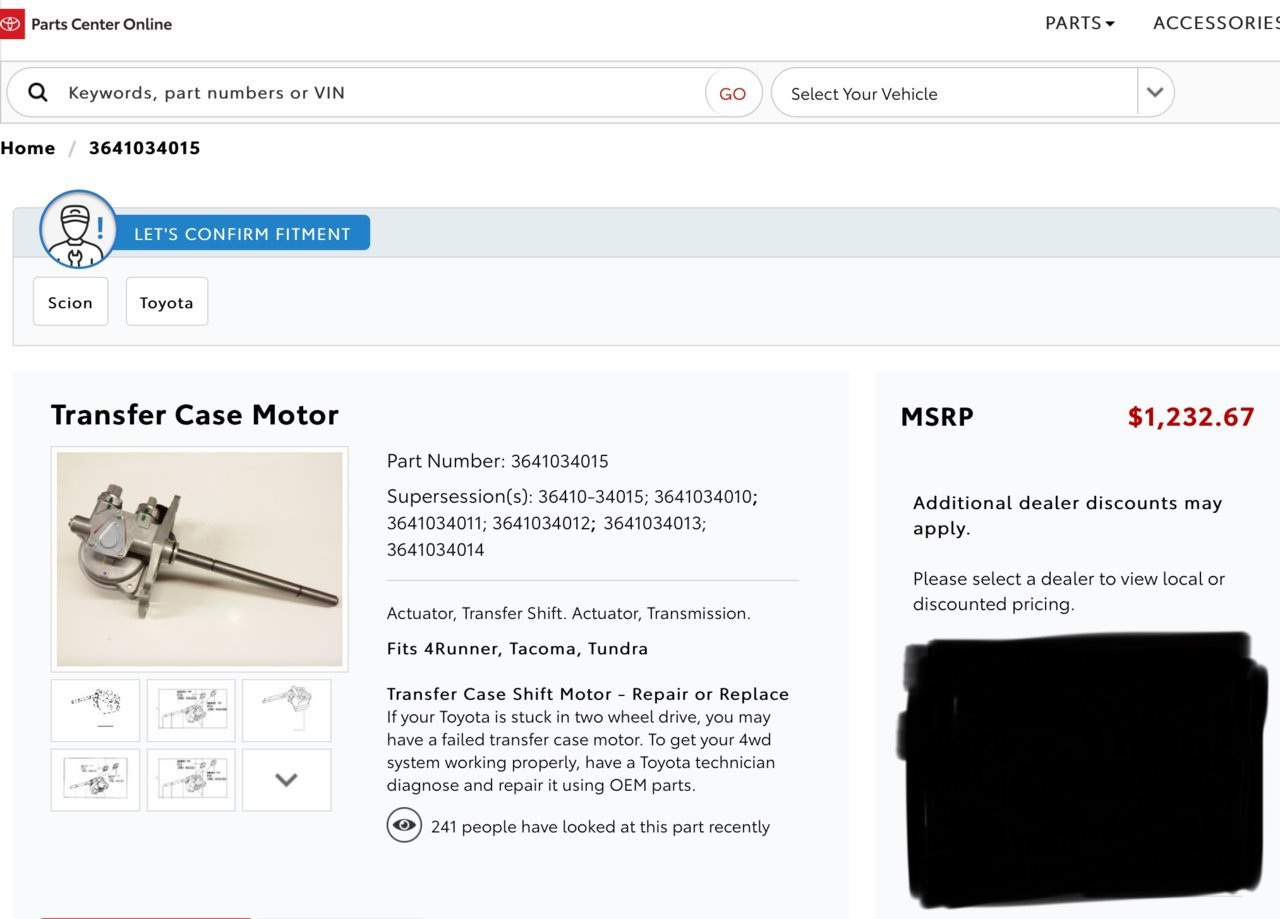This screenshot has height=919, width=1280.
Task: Click the Additional dealer discounts may apply text
Action: 1068,516
